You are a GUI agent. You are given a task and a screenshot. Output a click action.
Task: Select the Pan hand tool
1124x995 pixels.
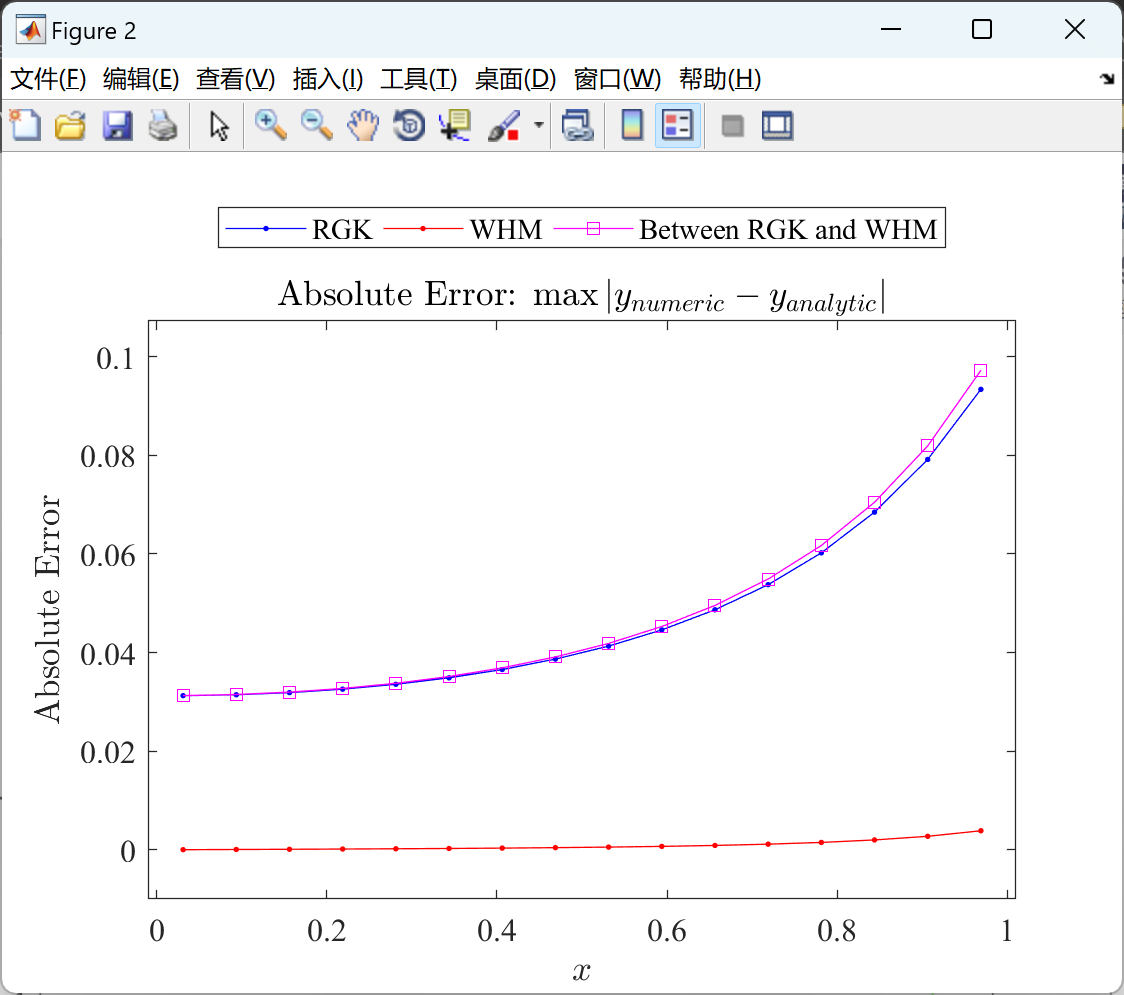click(363, 125)
